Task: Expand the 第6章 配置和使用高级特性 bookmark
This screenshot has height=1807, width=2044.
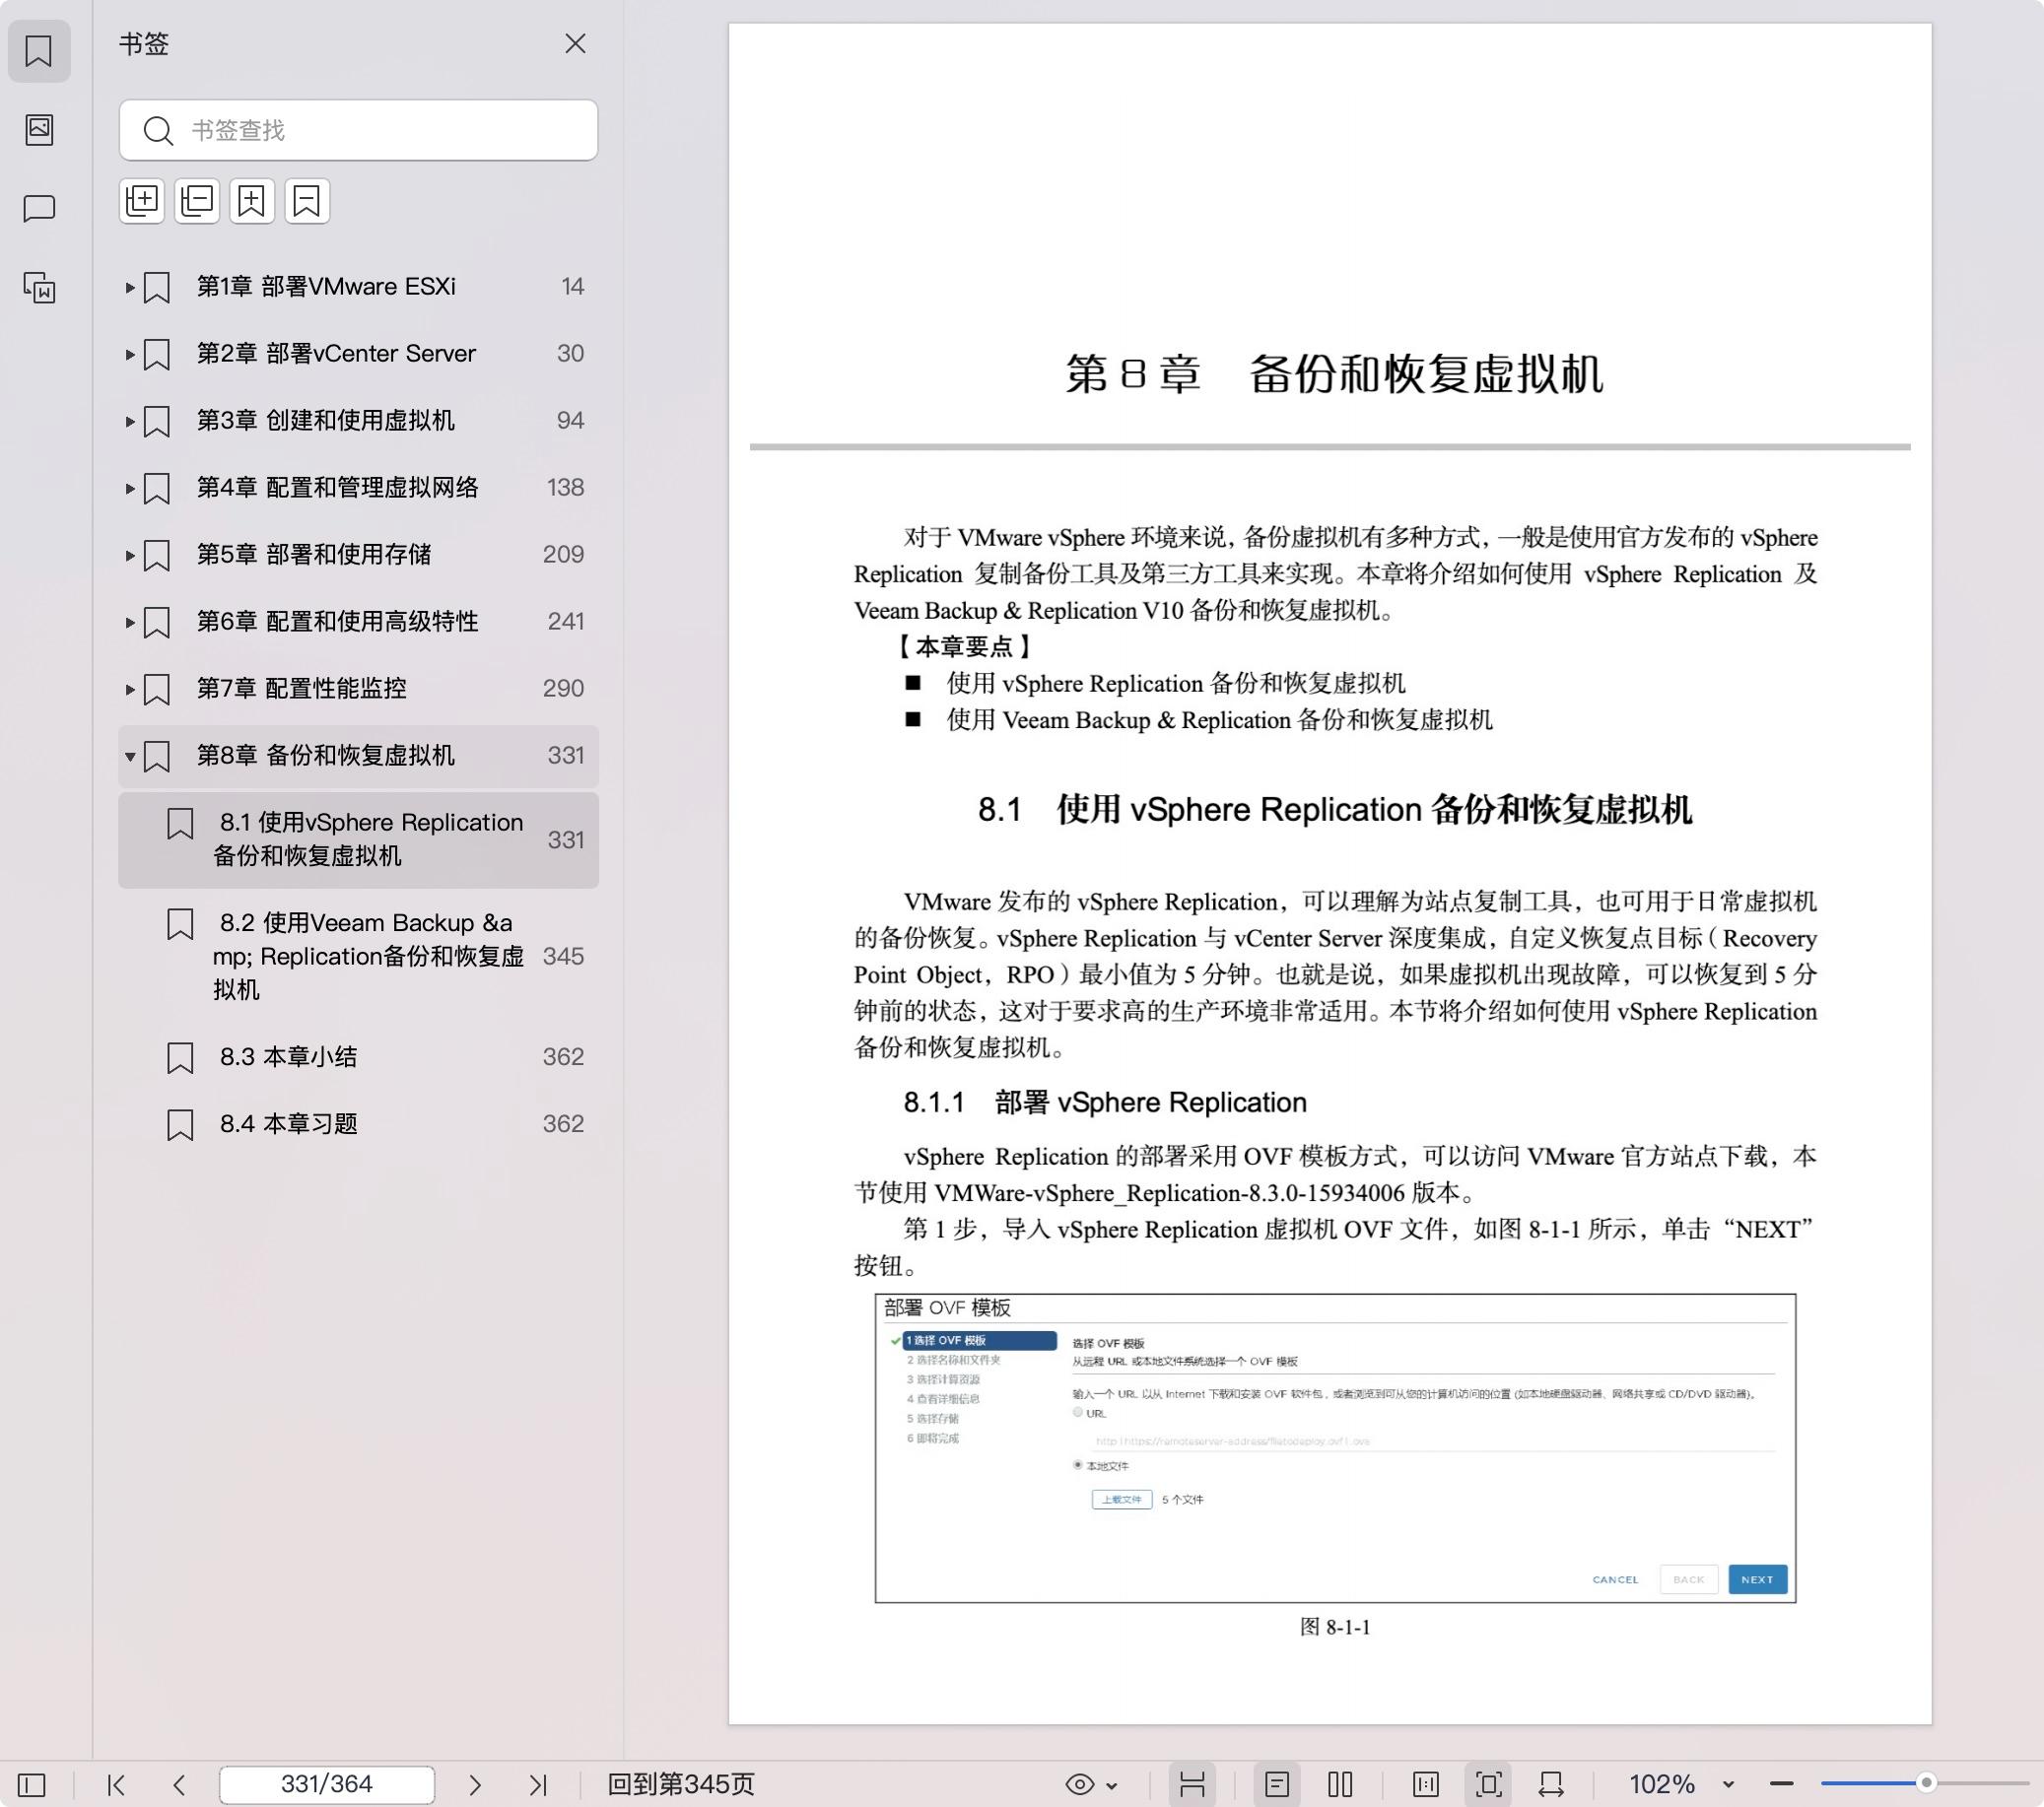Action: pos(130,623)
